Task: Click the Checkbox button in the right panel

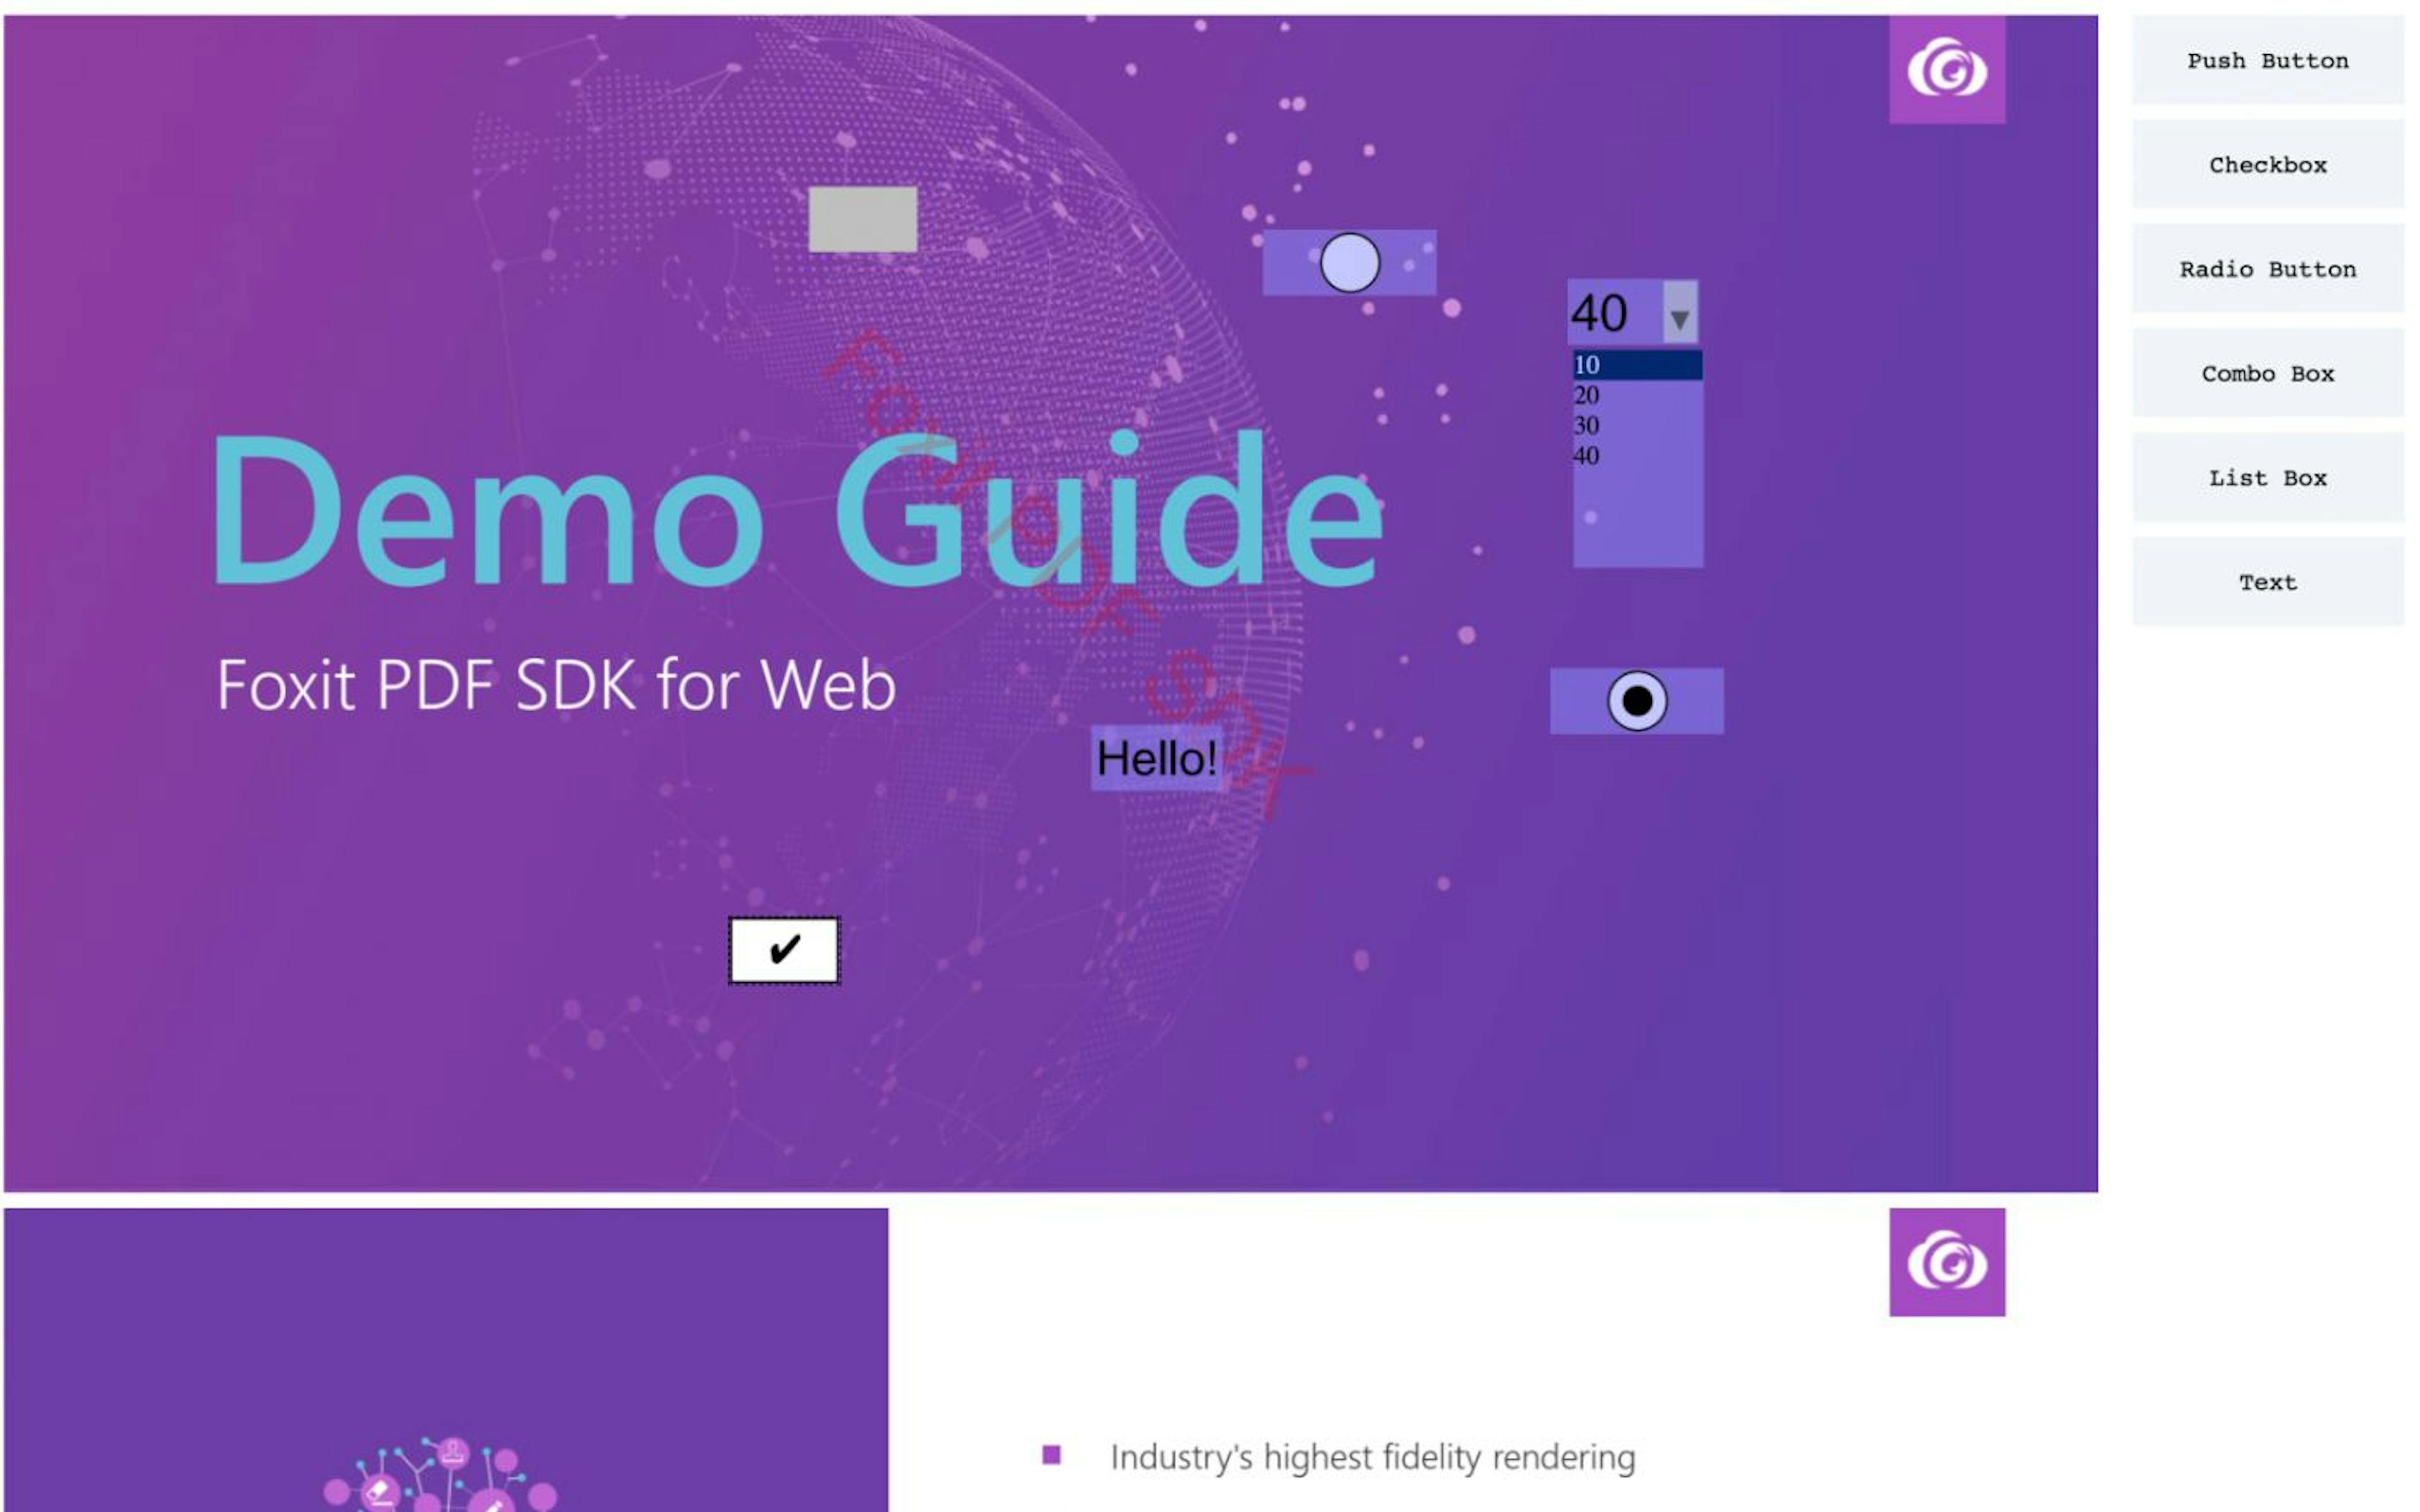Action: [x=2268, y=164]
